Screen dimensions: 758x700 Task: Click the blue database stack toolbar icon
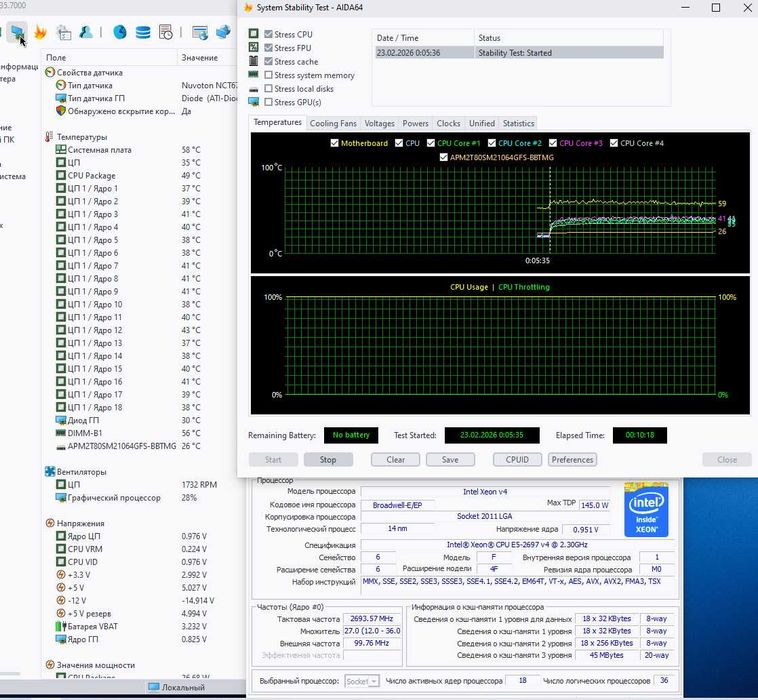pyautogui.click(x=143, y=32)
